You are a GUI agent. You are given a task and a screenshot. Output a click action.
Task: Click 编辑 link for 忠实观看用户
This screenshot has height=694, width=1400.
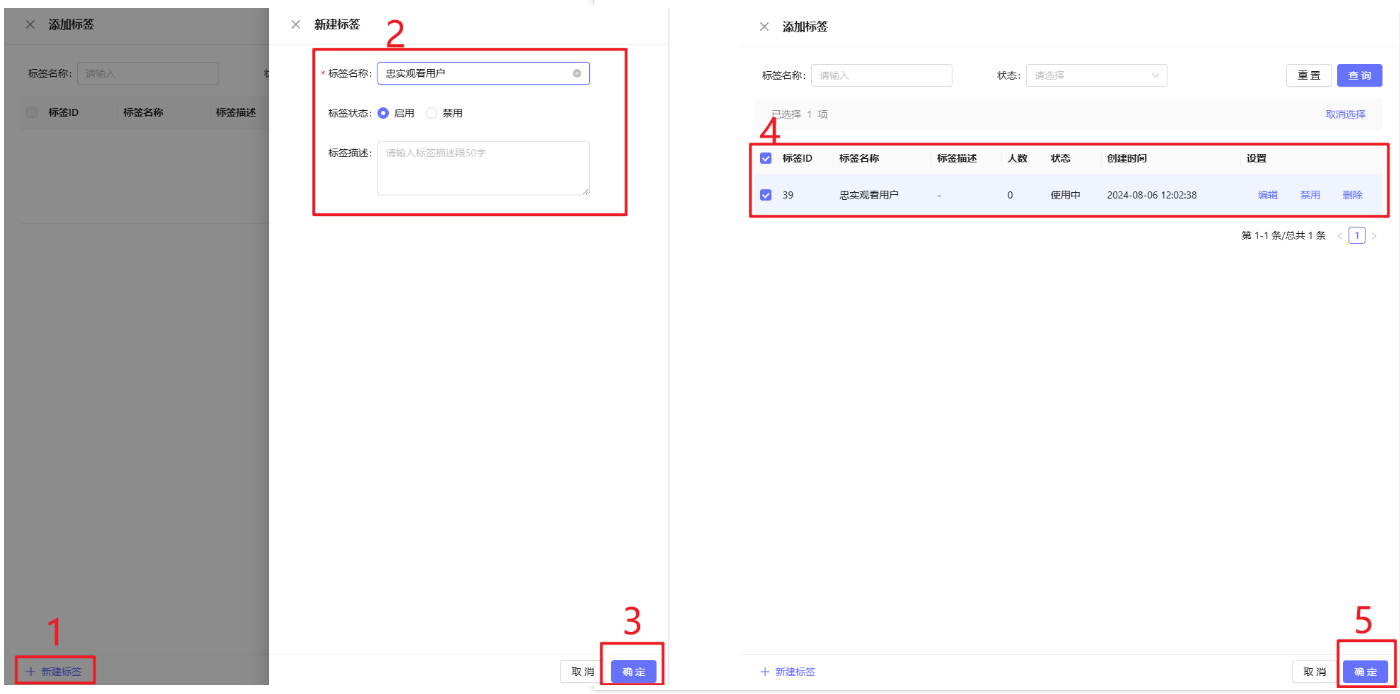click(1267, 195)
